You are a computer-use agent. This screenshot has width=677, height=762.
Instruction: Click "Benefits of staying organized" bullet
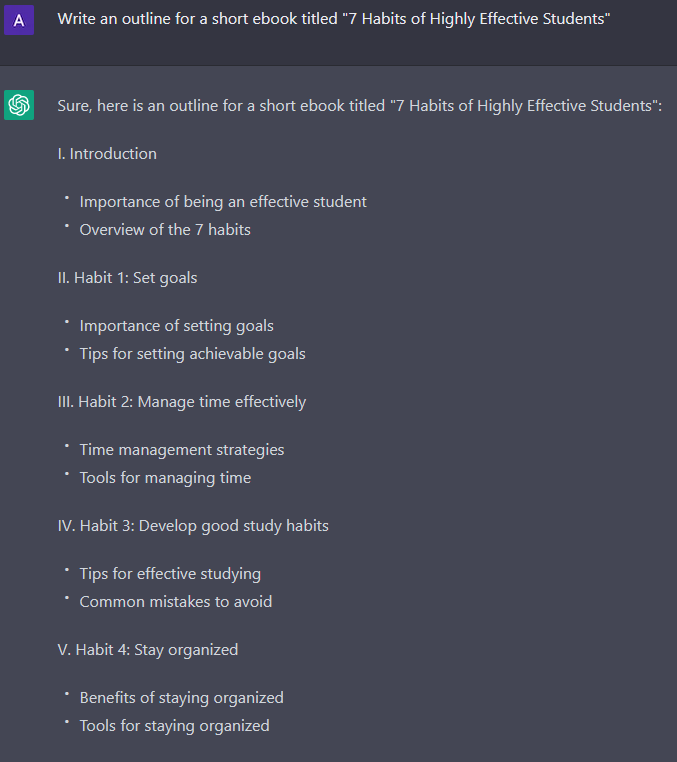(x=182, y=698)
